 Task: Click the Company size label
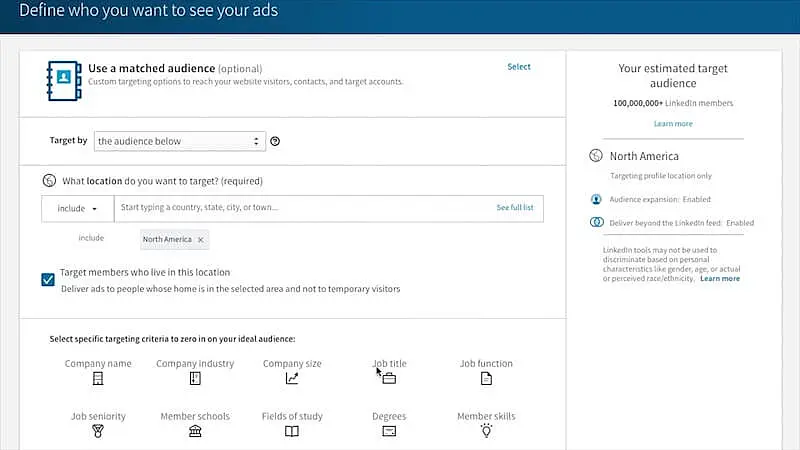point(292,364)
